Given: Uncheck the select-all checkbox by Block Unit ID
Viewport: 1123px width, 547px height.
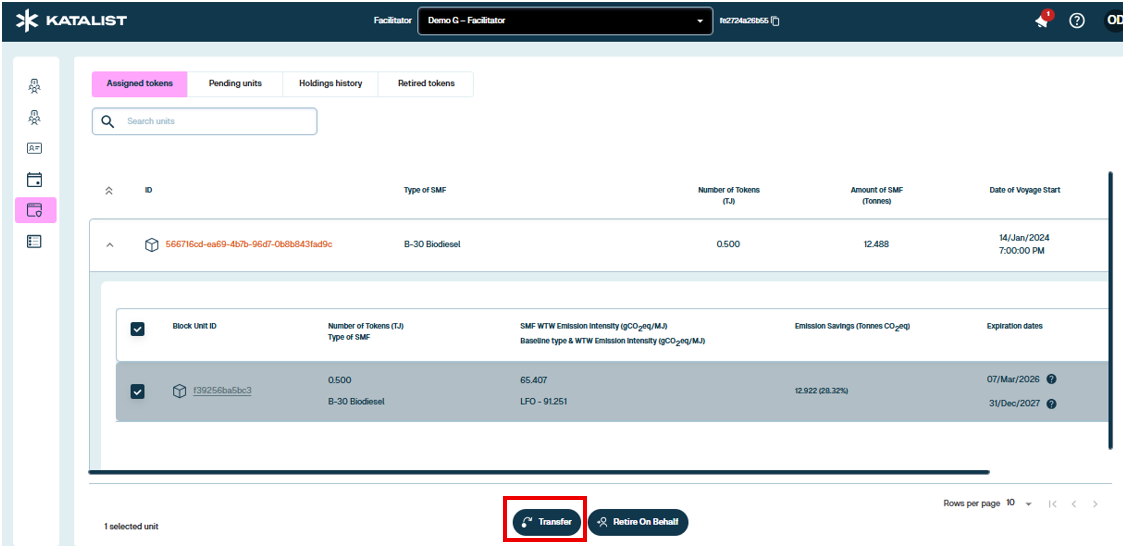Looking at the screenshot, I should pos(138,329).
